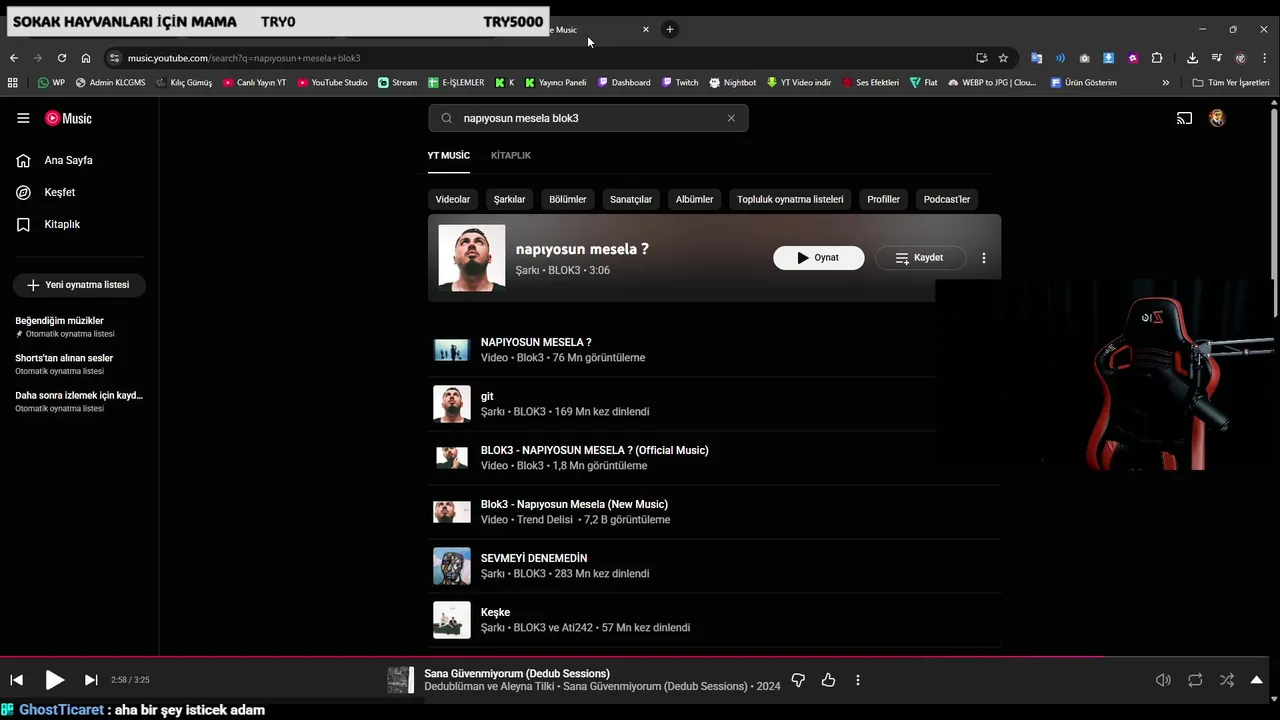Open SEVMEYİ DENEMEDİN song thumbnail

pos(452,566)
